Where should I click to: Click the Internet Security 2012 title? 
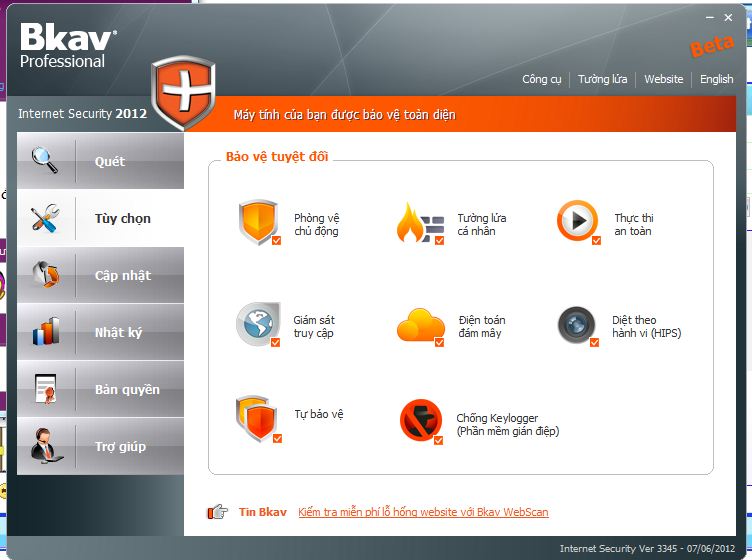click(x=82, y=113)
